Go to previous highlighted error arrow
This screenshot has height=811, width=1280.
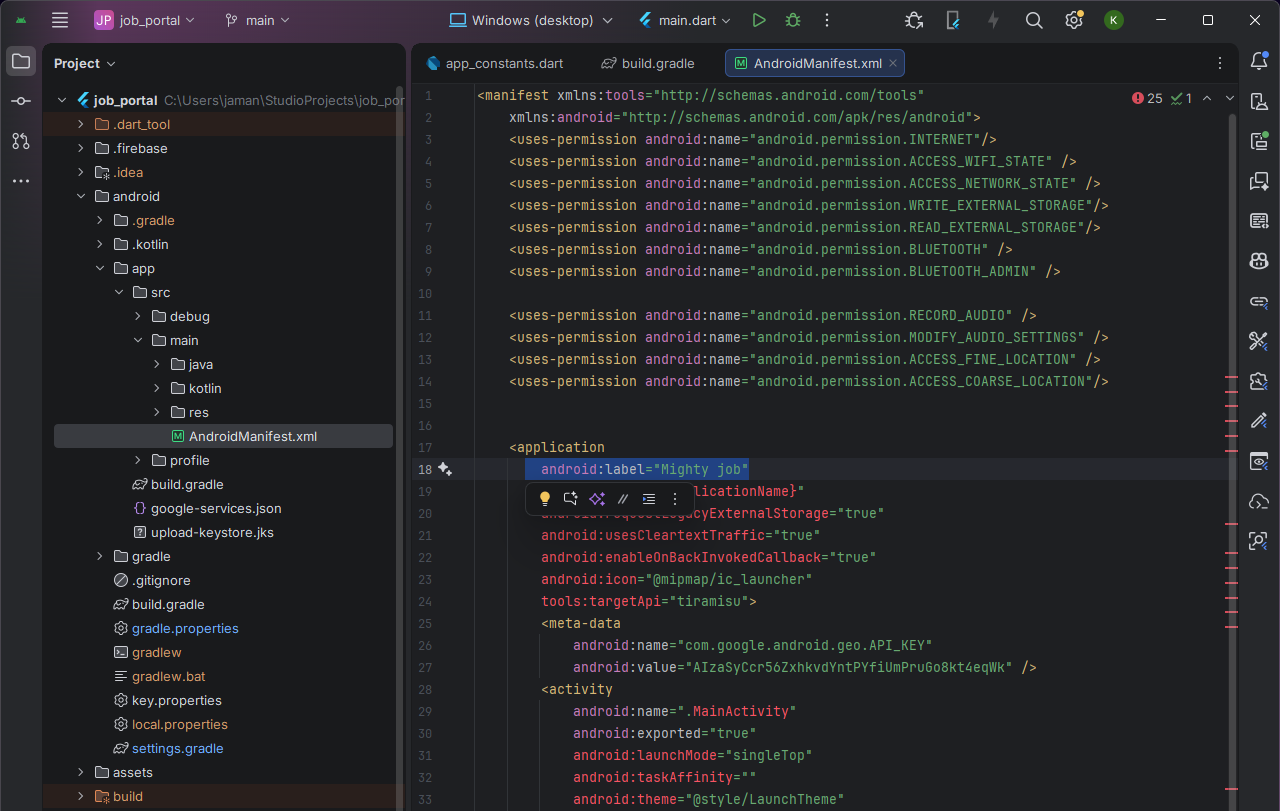[x=1207, y=98]
